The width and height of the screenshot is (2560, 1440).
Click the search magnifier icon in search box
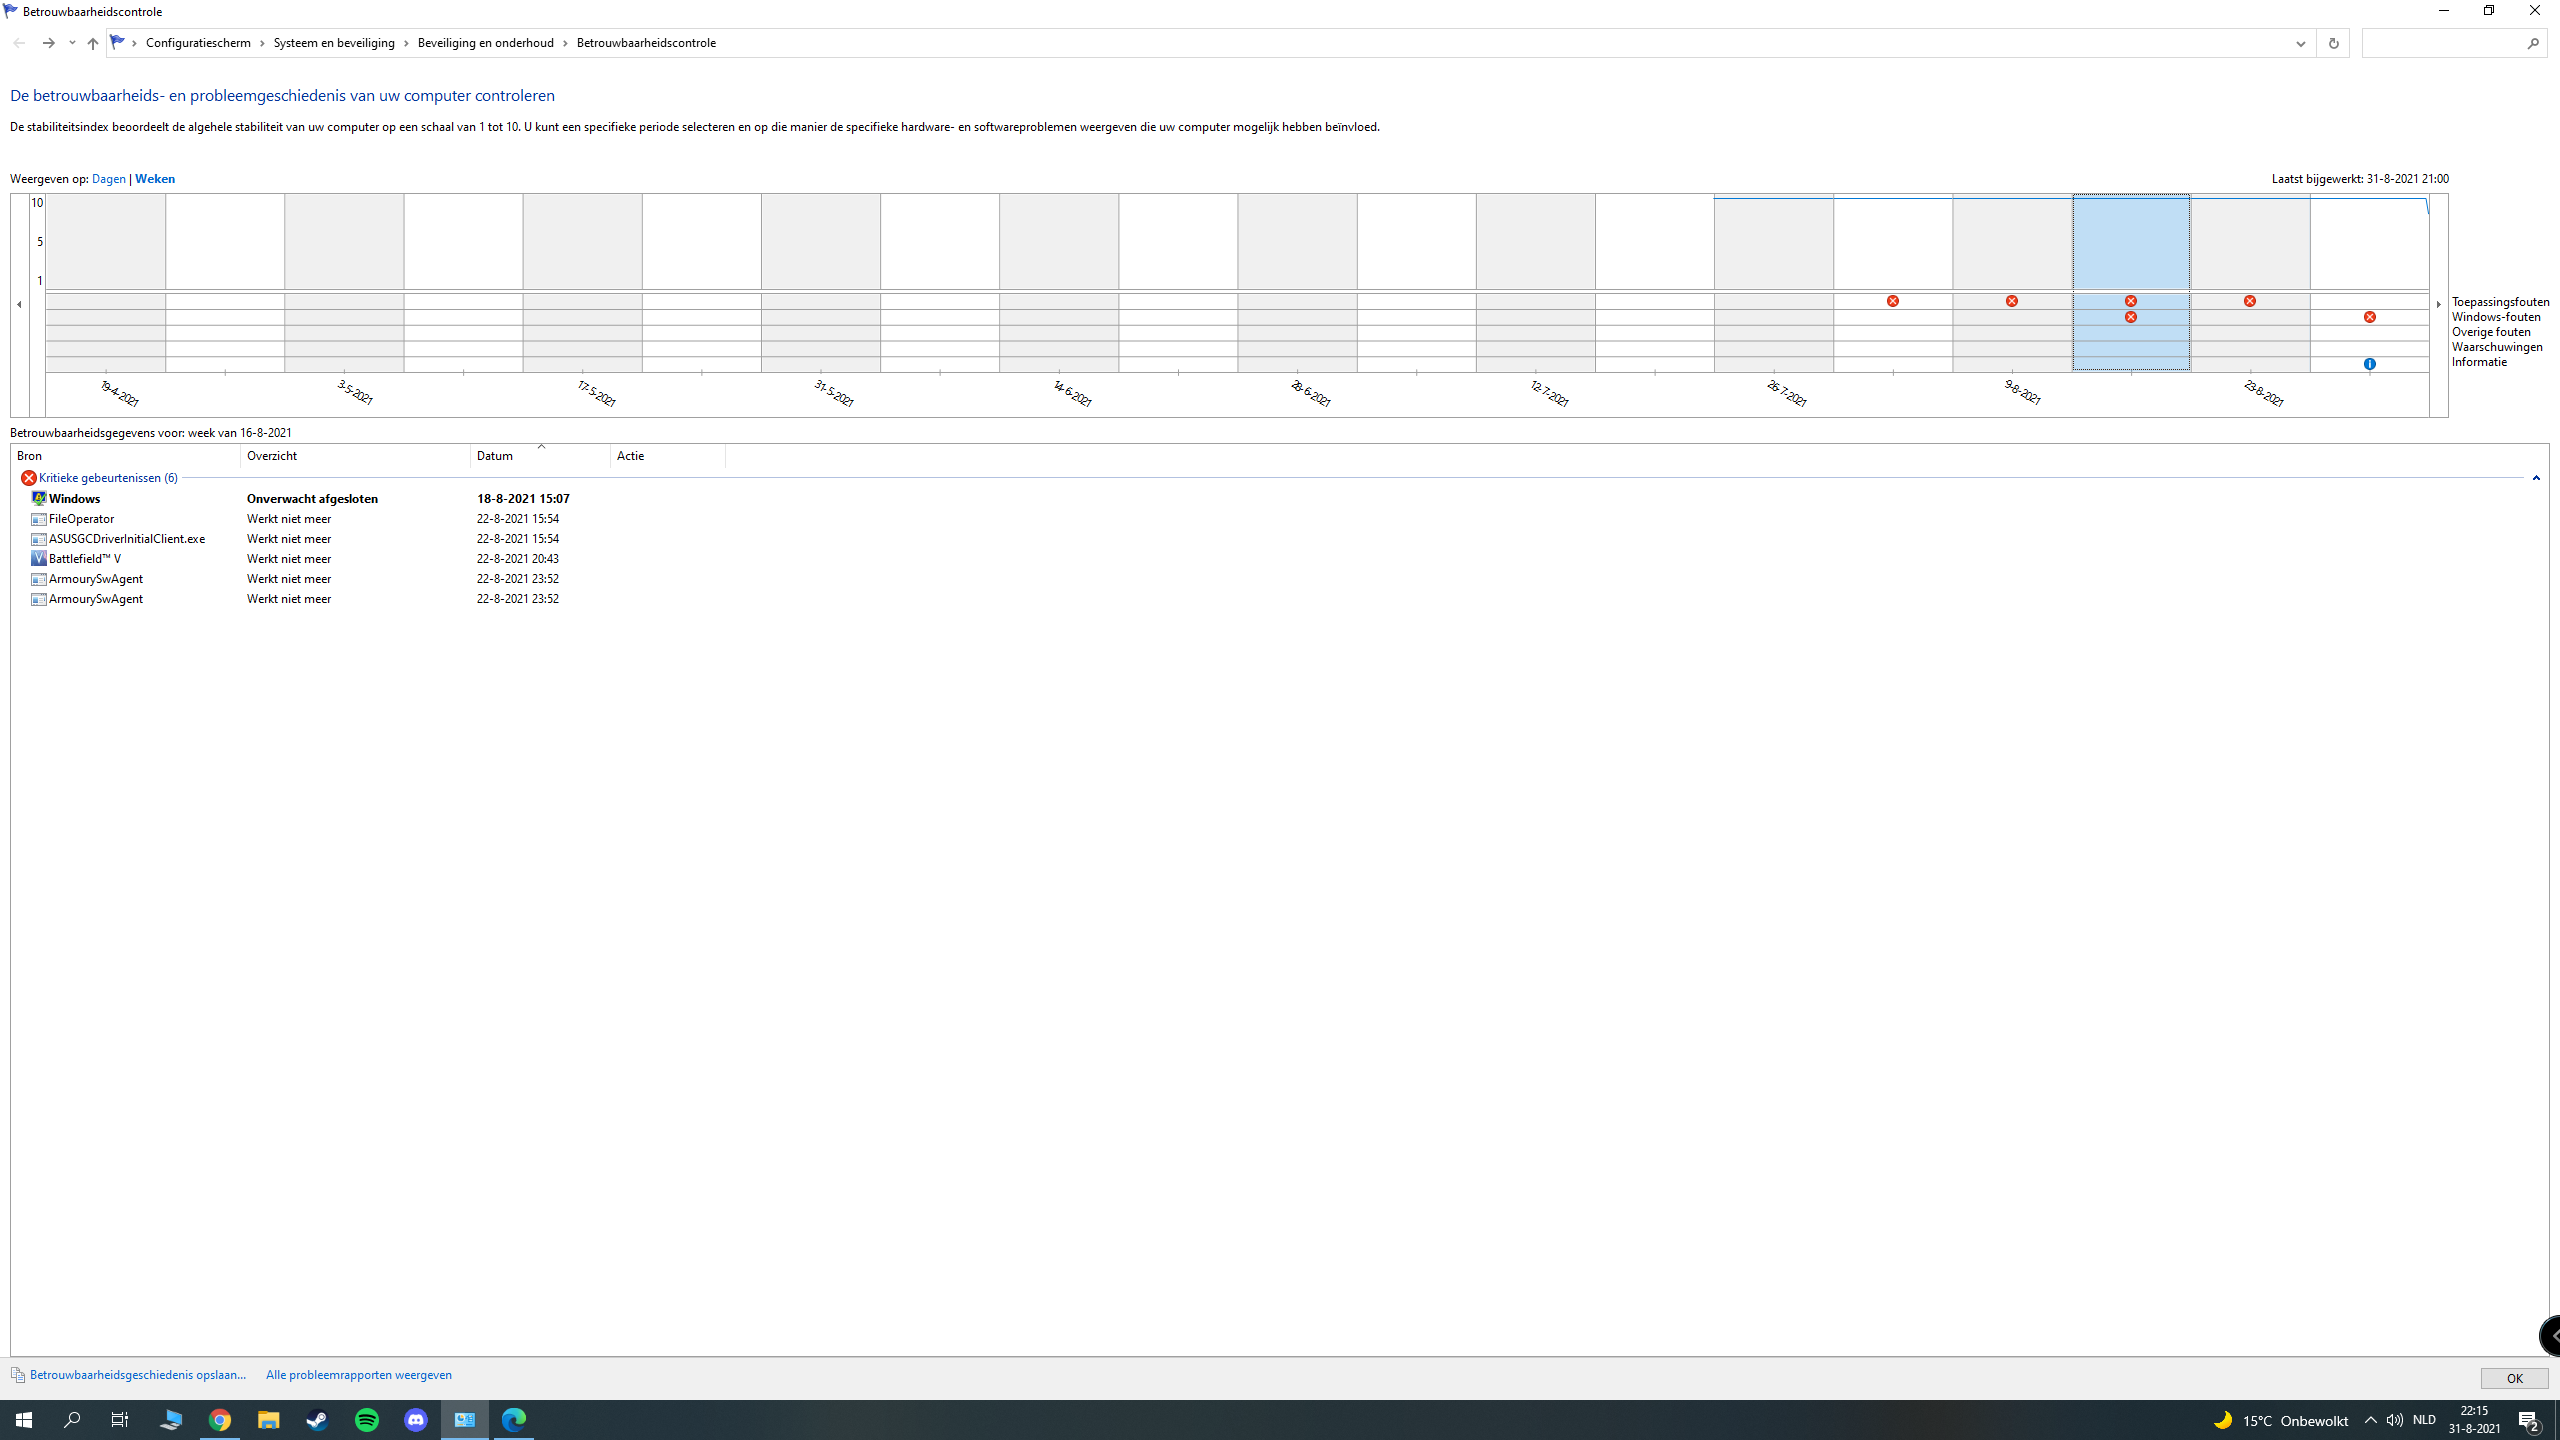tap(2533, 43)
